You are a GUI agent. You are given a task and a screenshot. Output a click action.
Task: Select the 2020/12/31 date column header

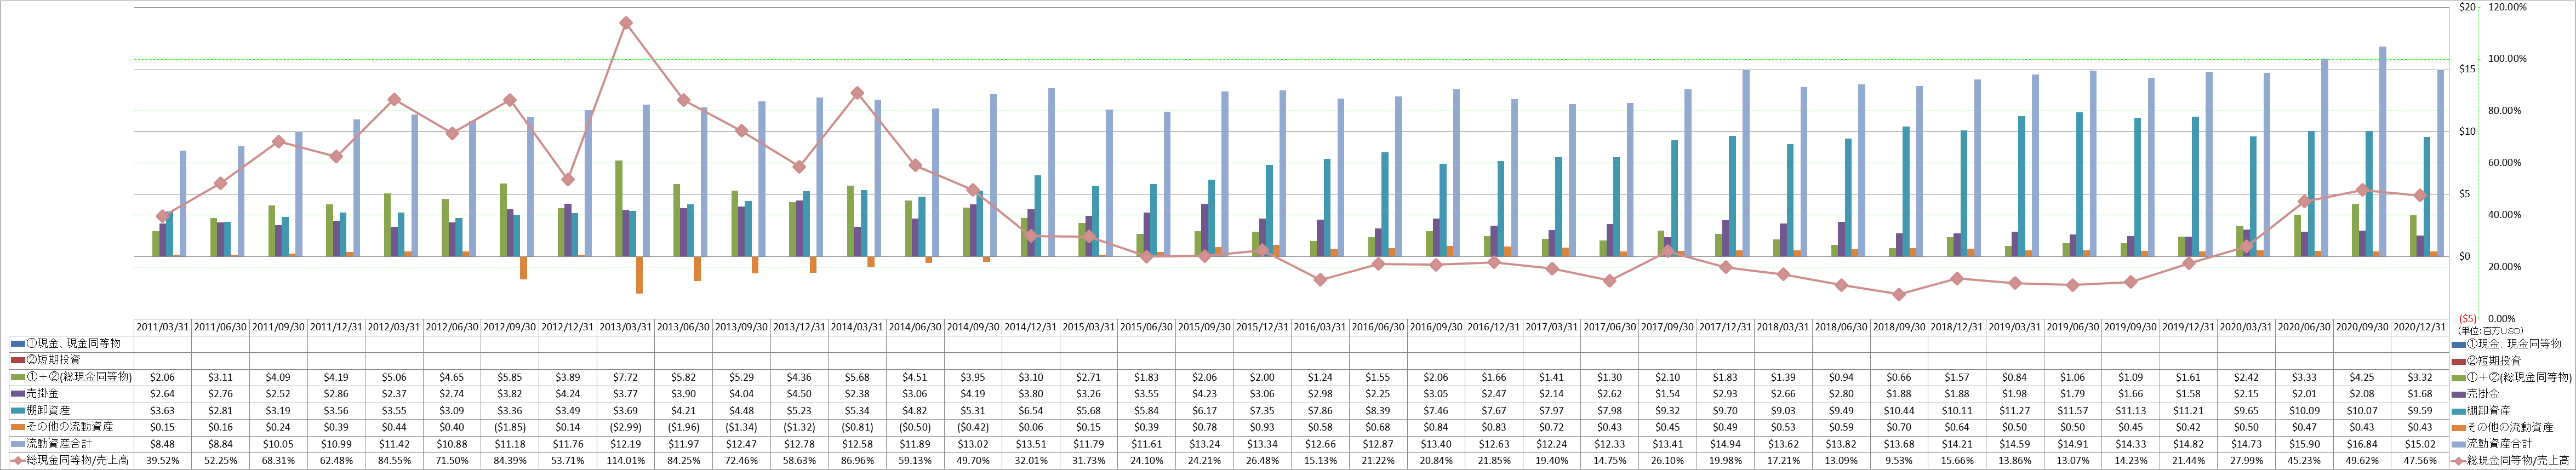coord(2420,326)
